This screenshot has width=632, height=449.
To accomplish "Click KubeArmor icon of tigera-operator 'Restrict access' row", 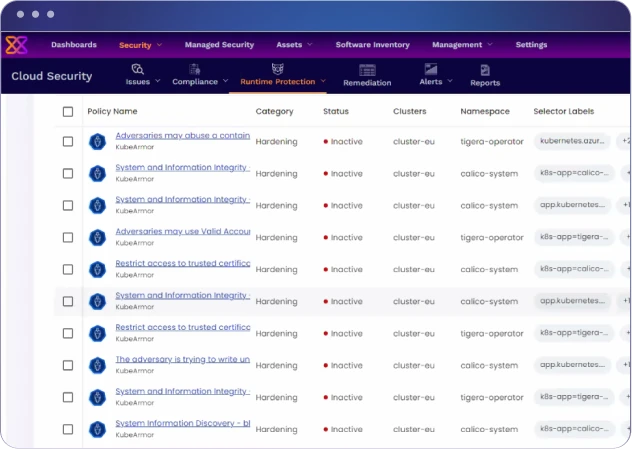I will point(97,333).
